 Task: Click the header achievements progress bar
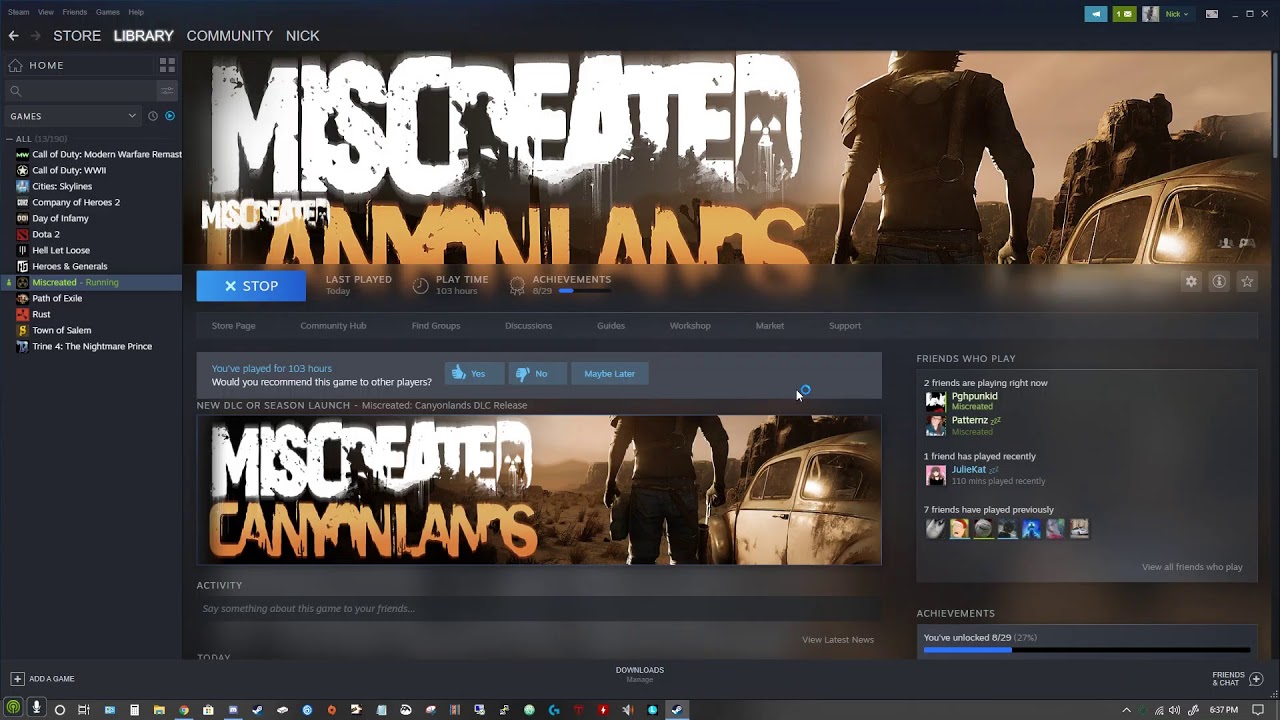(586, 291)
